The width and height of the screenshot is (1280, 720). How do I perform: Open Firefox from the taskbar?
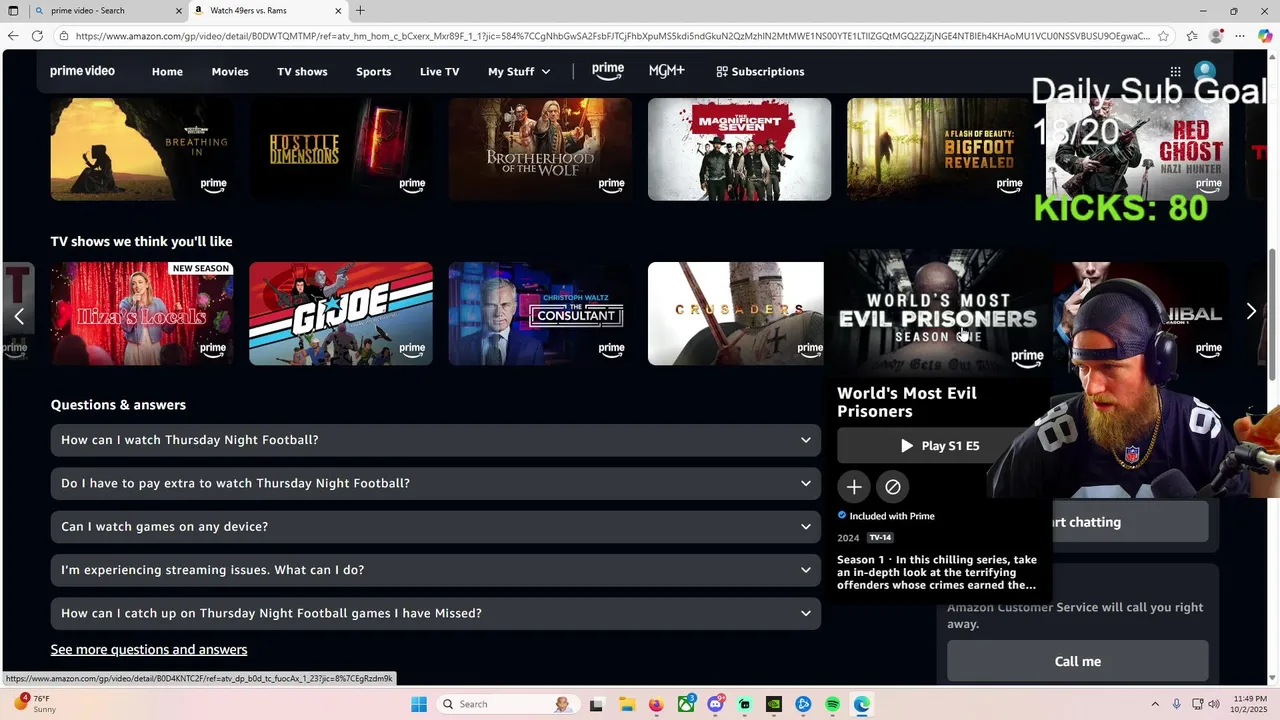(x=656, y=704)
